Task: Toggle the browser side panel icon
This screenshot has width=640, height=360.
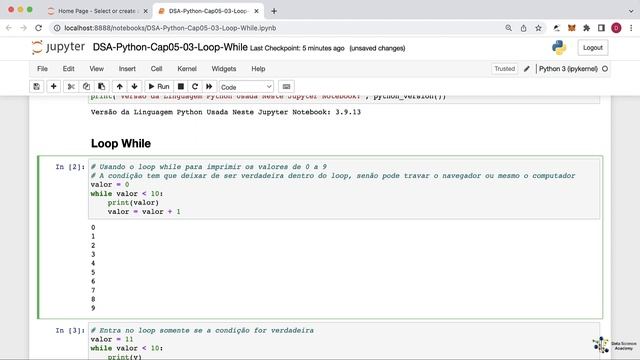Action: tap(601, 28)
